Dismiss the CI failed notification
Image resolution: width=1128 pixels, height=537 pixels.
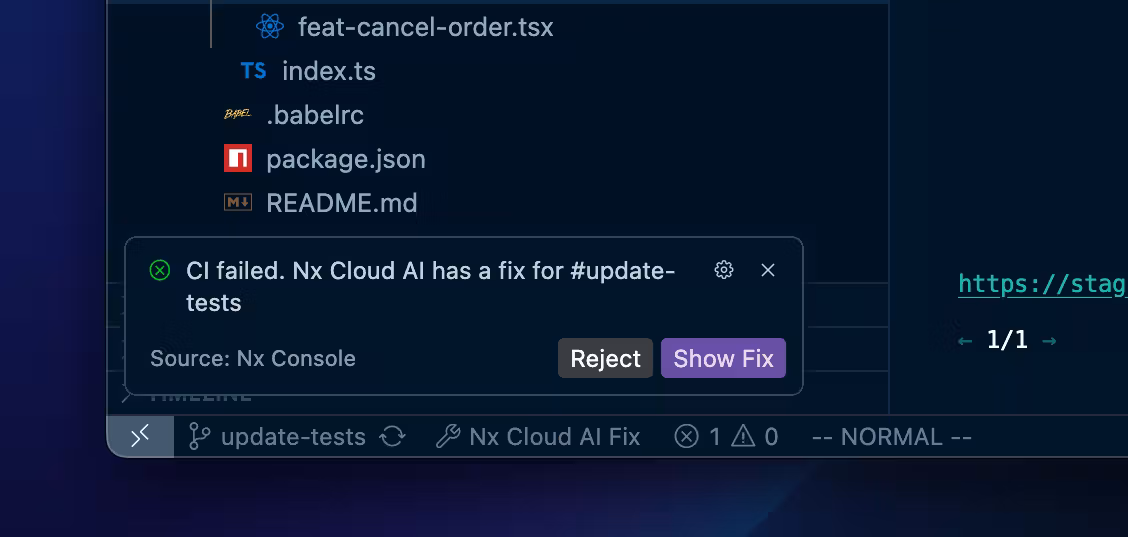tap(768, 270)
